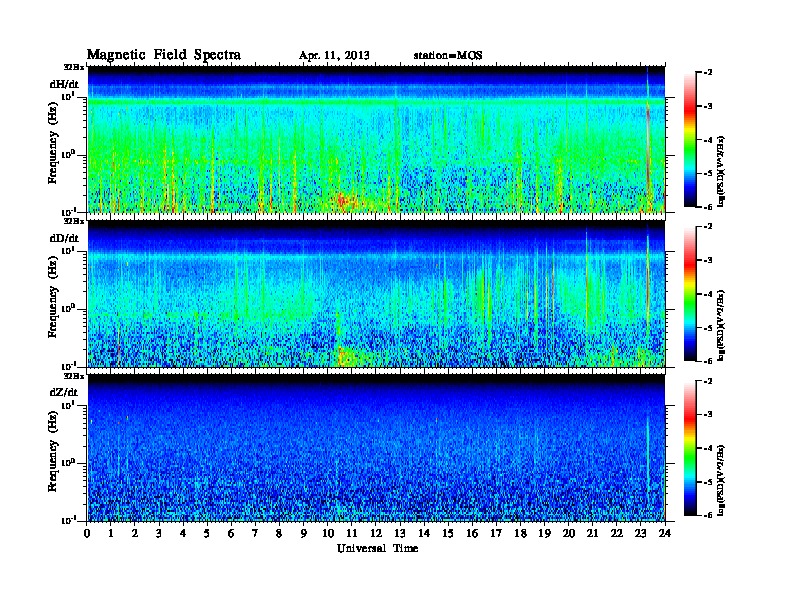Click the hour "24" tick label on time axis
The height and width of the screenshot is (612, 792).
pos(665,533)
